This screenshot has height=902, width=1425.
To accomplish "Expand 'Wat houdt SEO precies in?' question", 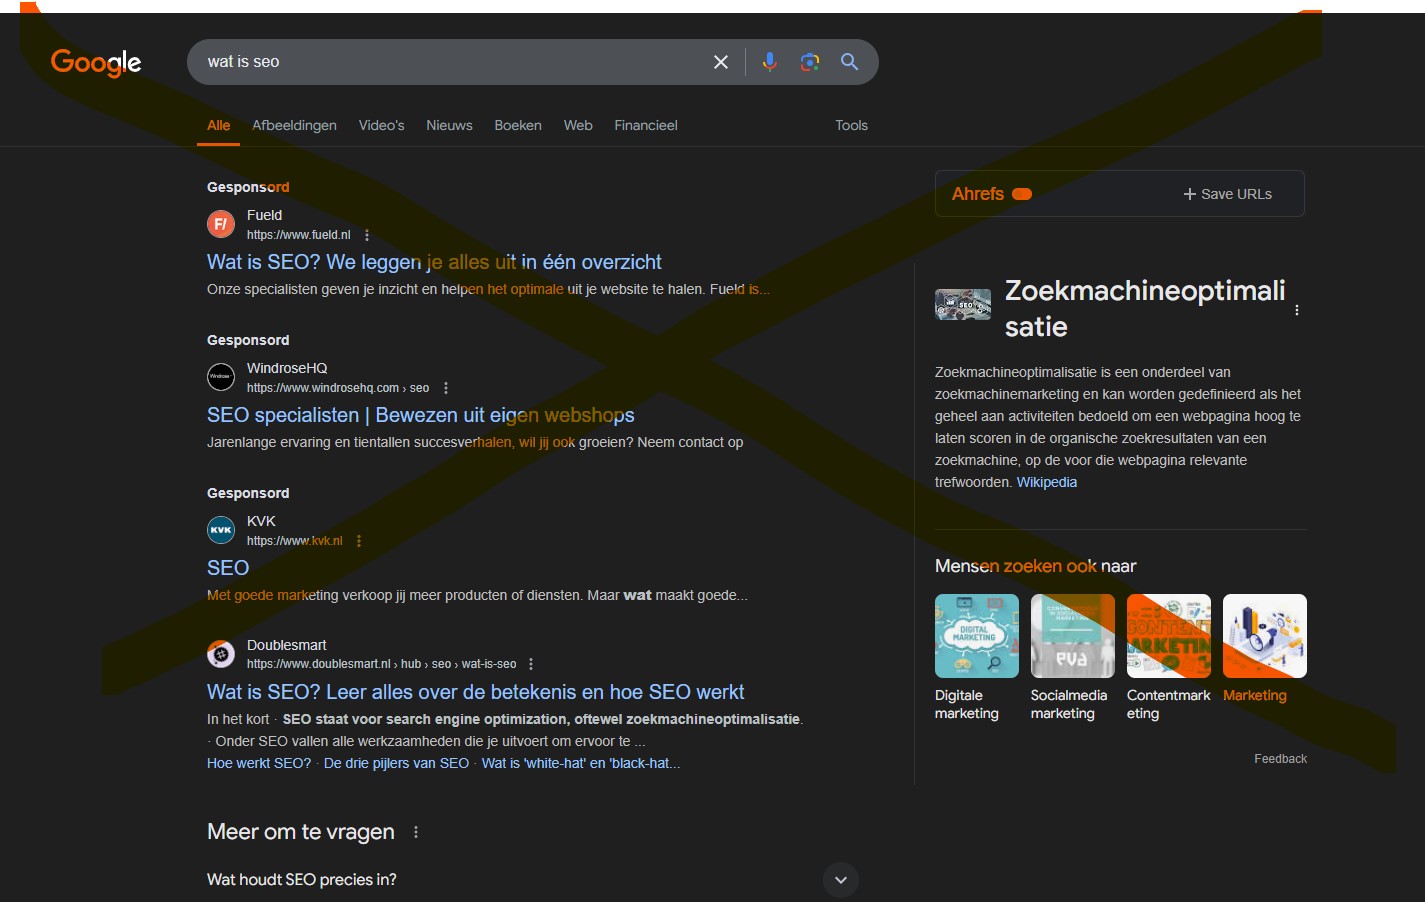I will coord(840,880).
